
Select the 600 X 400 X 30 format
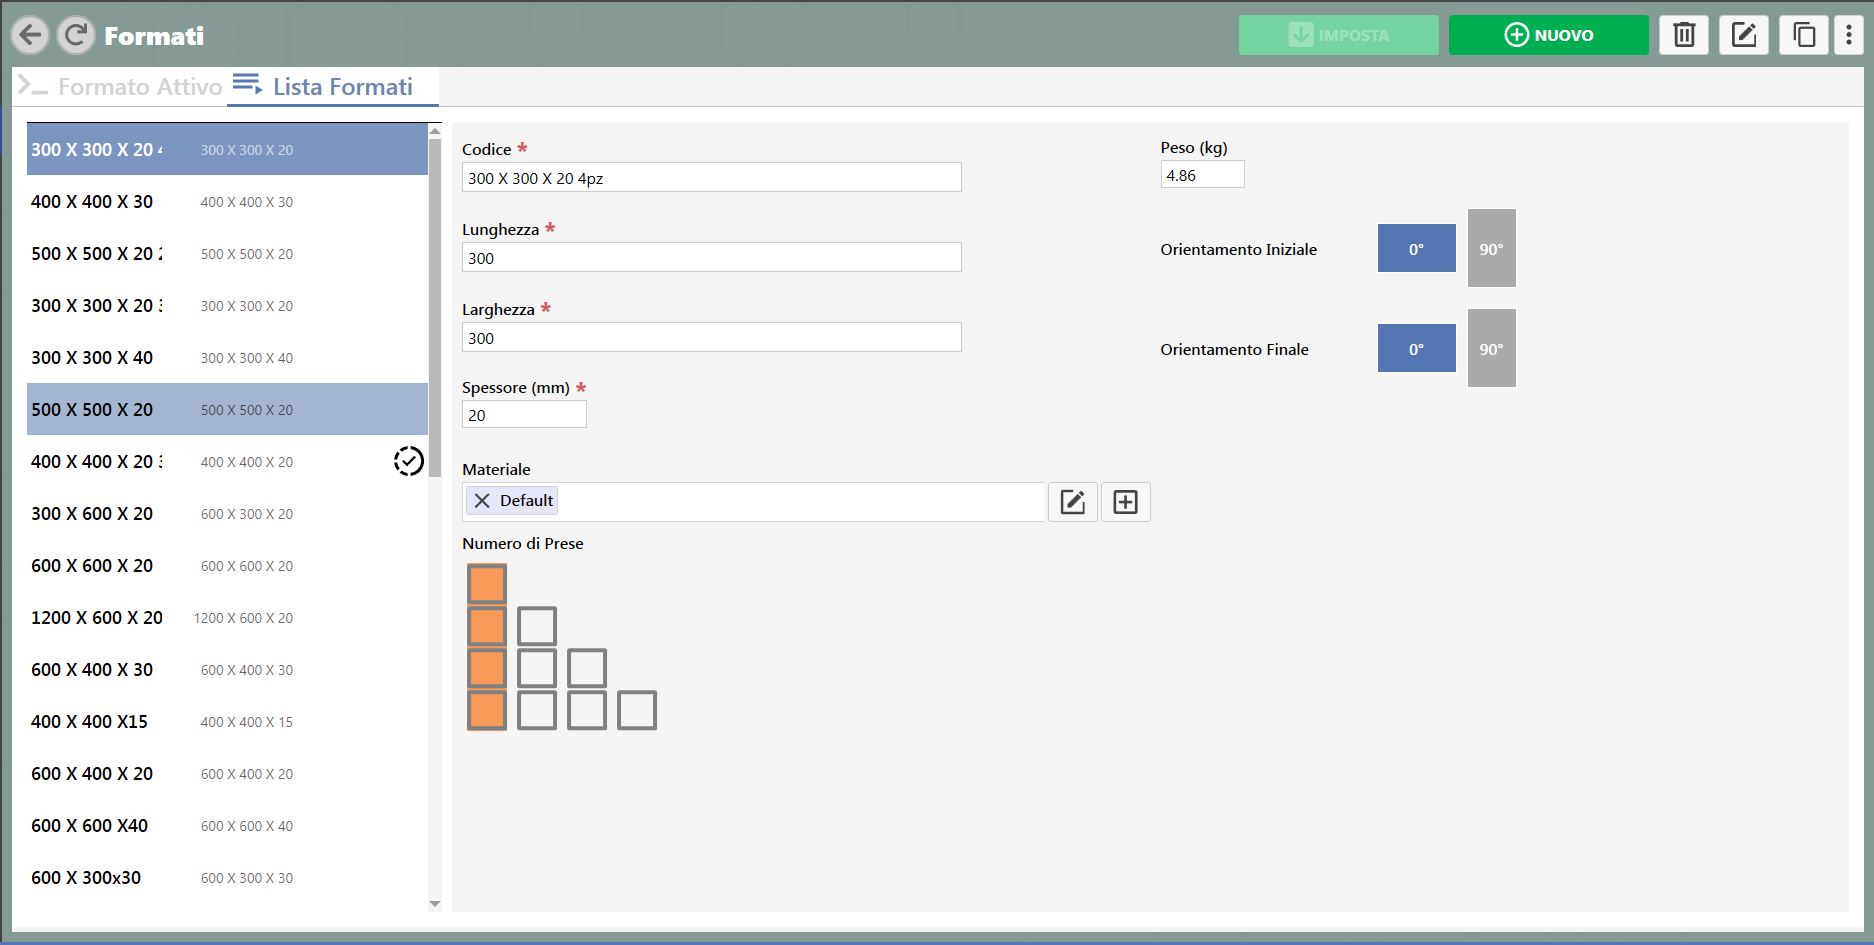(x=227, y=669)
